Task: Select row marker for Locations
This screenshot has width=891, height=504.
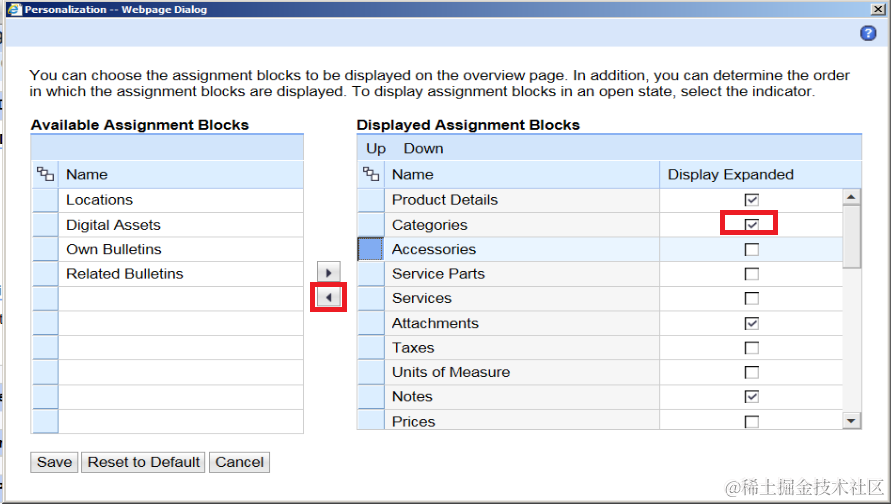Action: (x=45, y=200)
